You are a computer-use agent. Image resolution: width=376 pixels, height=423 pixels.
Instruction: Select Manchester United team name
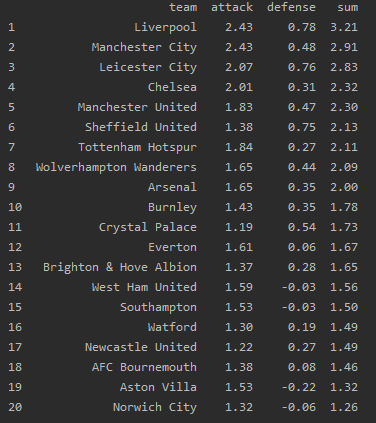pyautogui.click(x=137, y=107)
